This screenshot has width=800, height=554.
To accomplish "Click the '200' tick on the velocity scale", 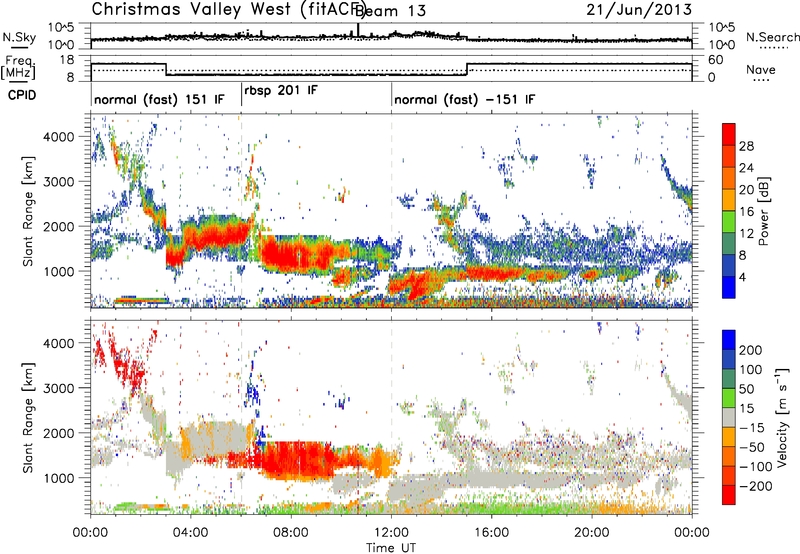I will (x=751, y=350).
